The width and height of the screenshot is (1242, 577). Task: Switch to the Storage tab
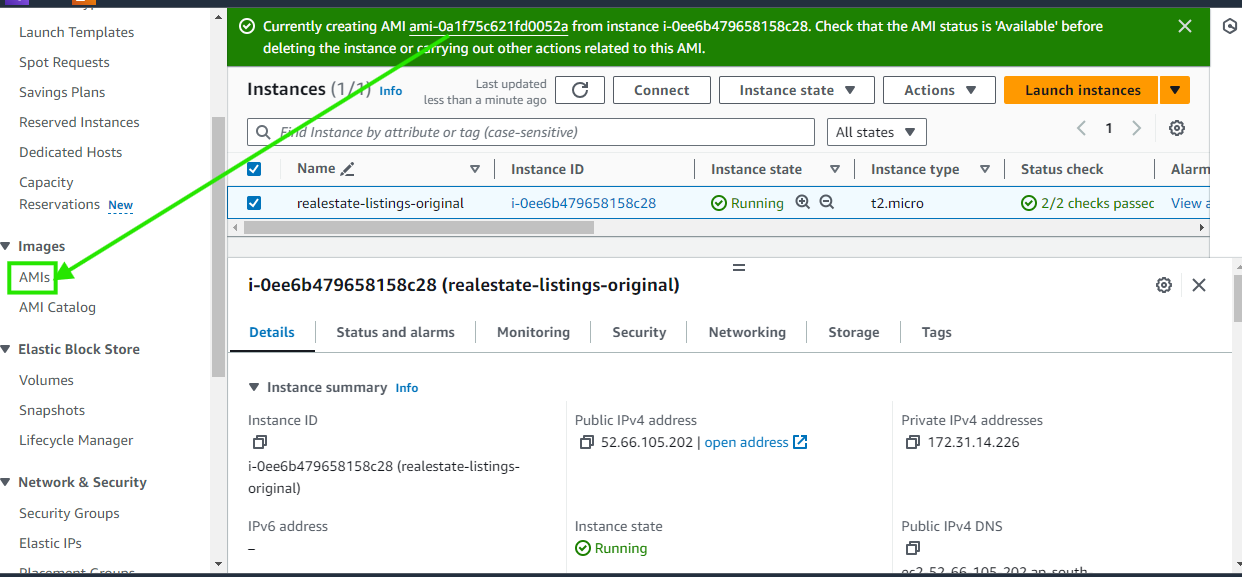coord(853,332)
